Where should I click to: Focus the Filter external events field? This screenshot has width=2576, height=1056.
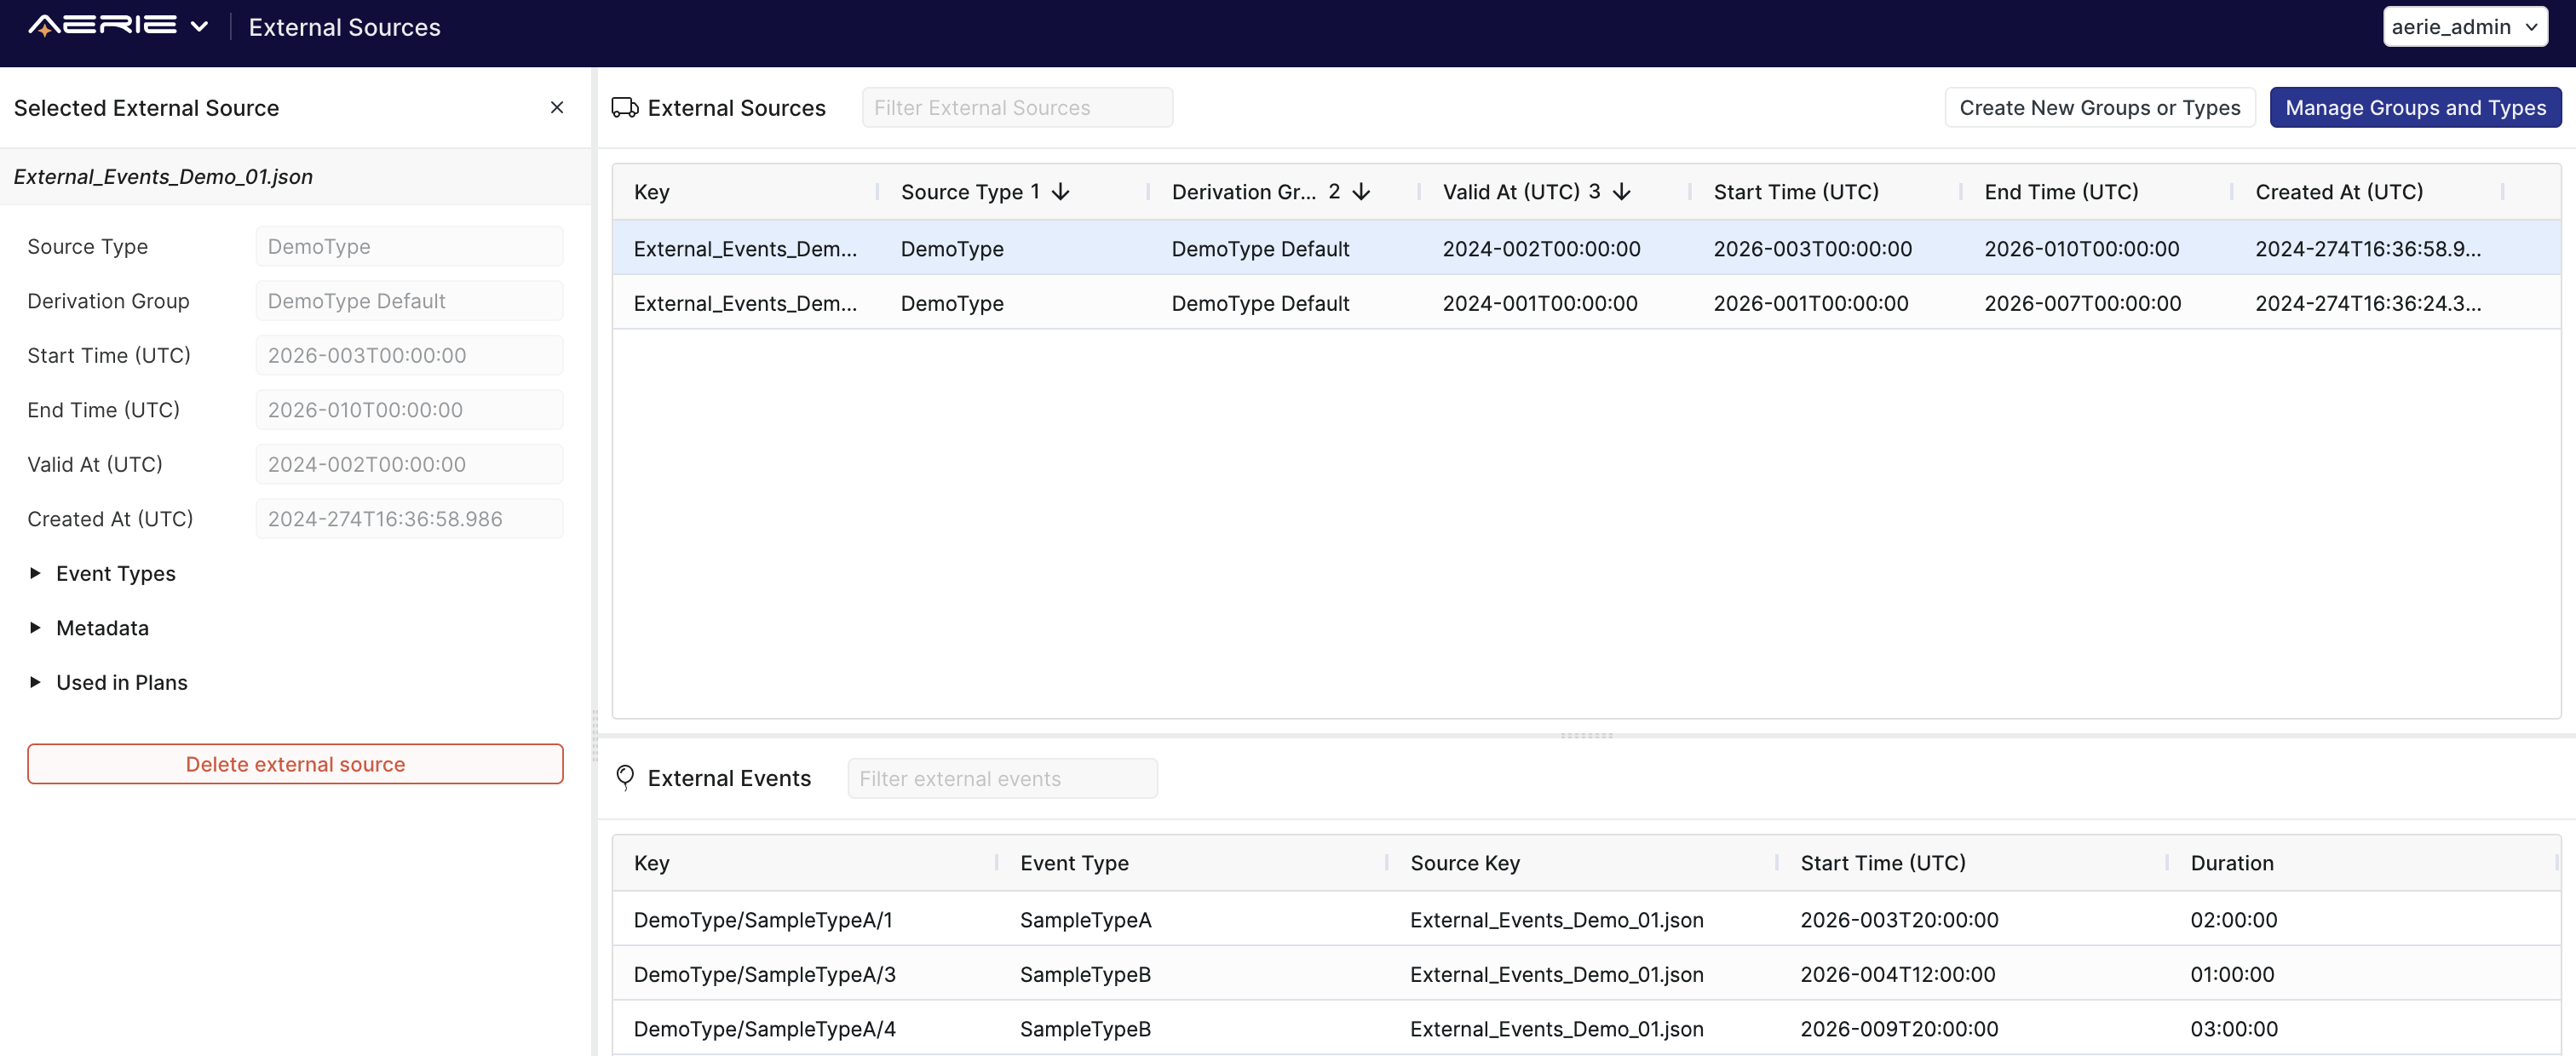point(1002,778)
